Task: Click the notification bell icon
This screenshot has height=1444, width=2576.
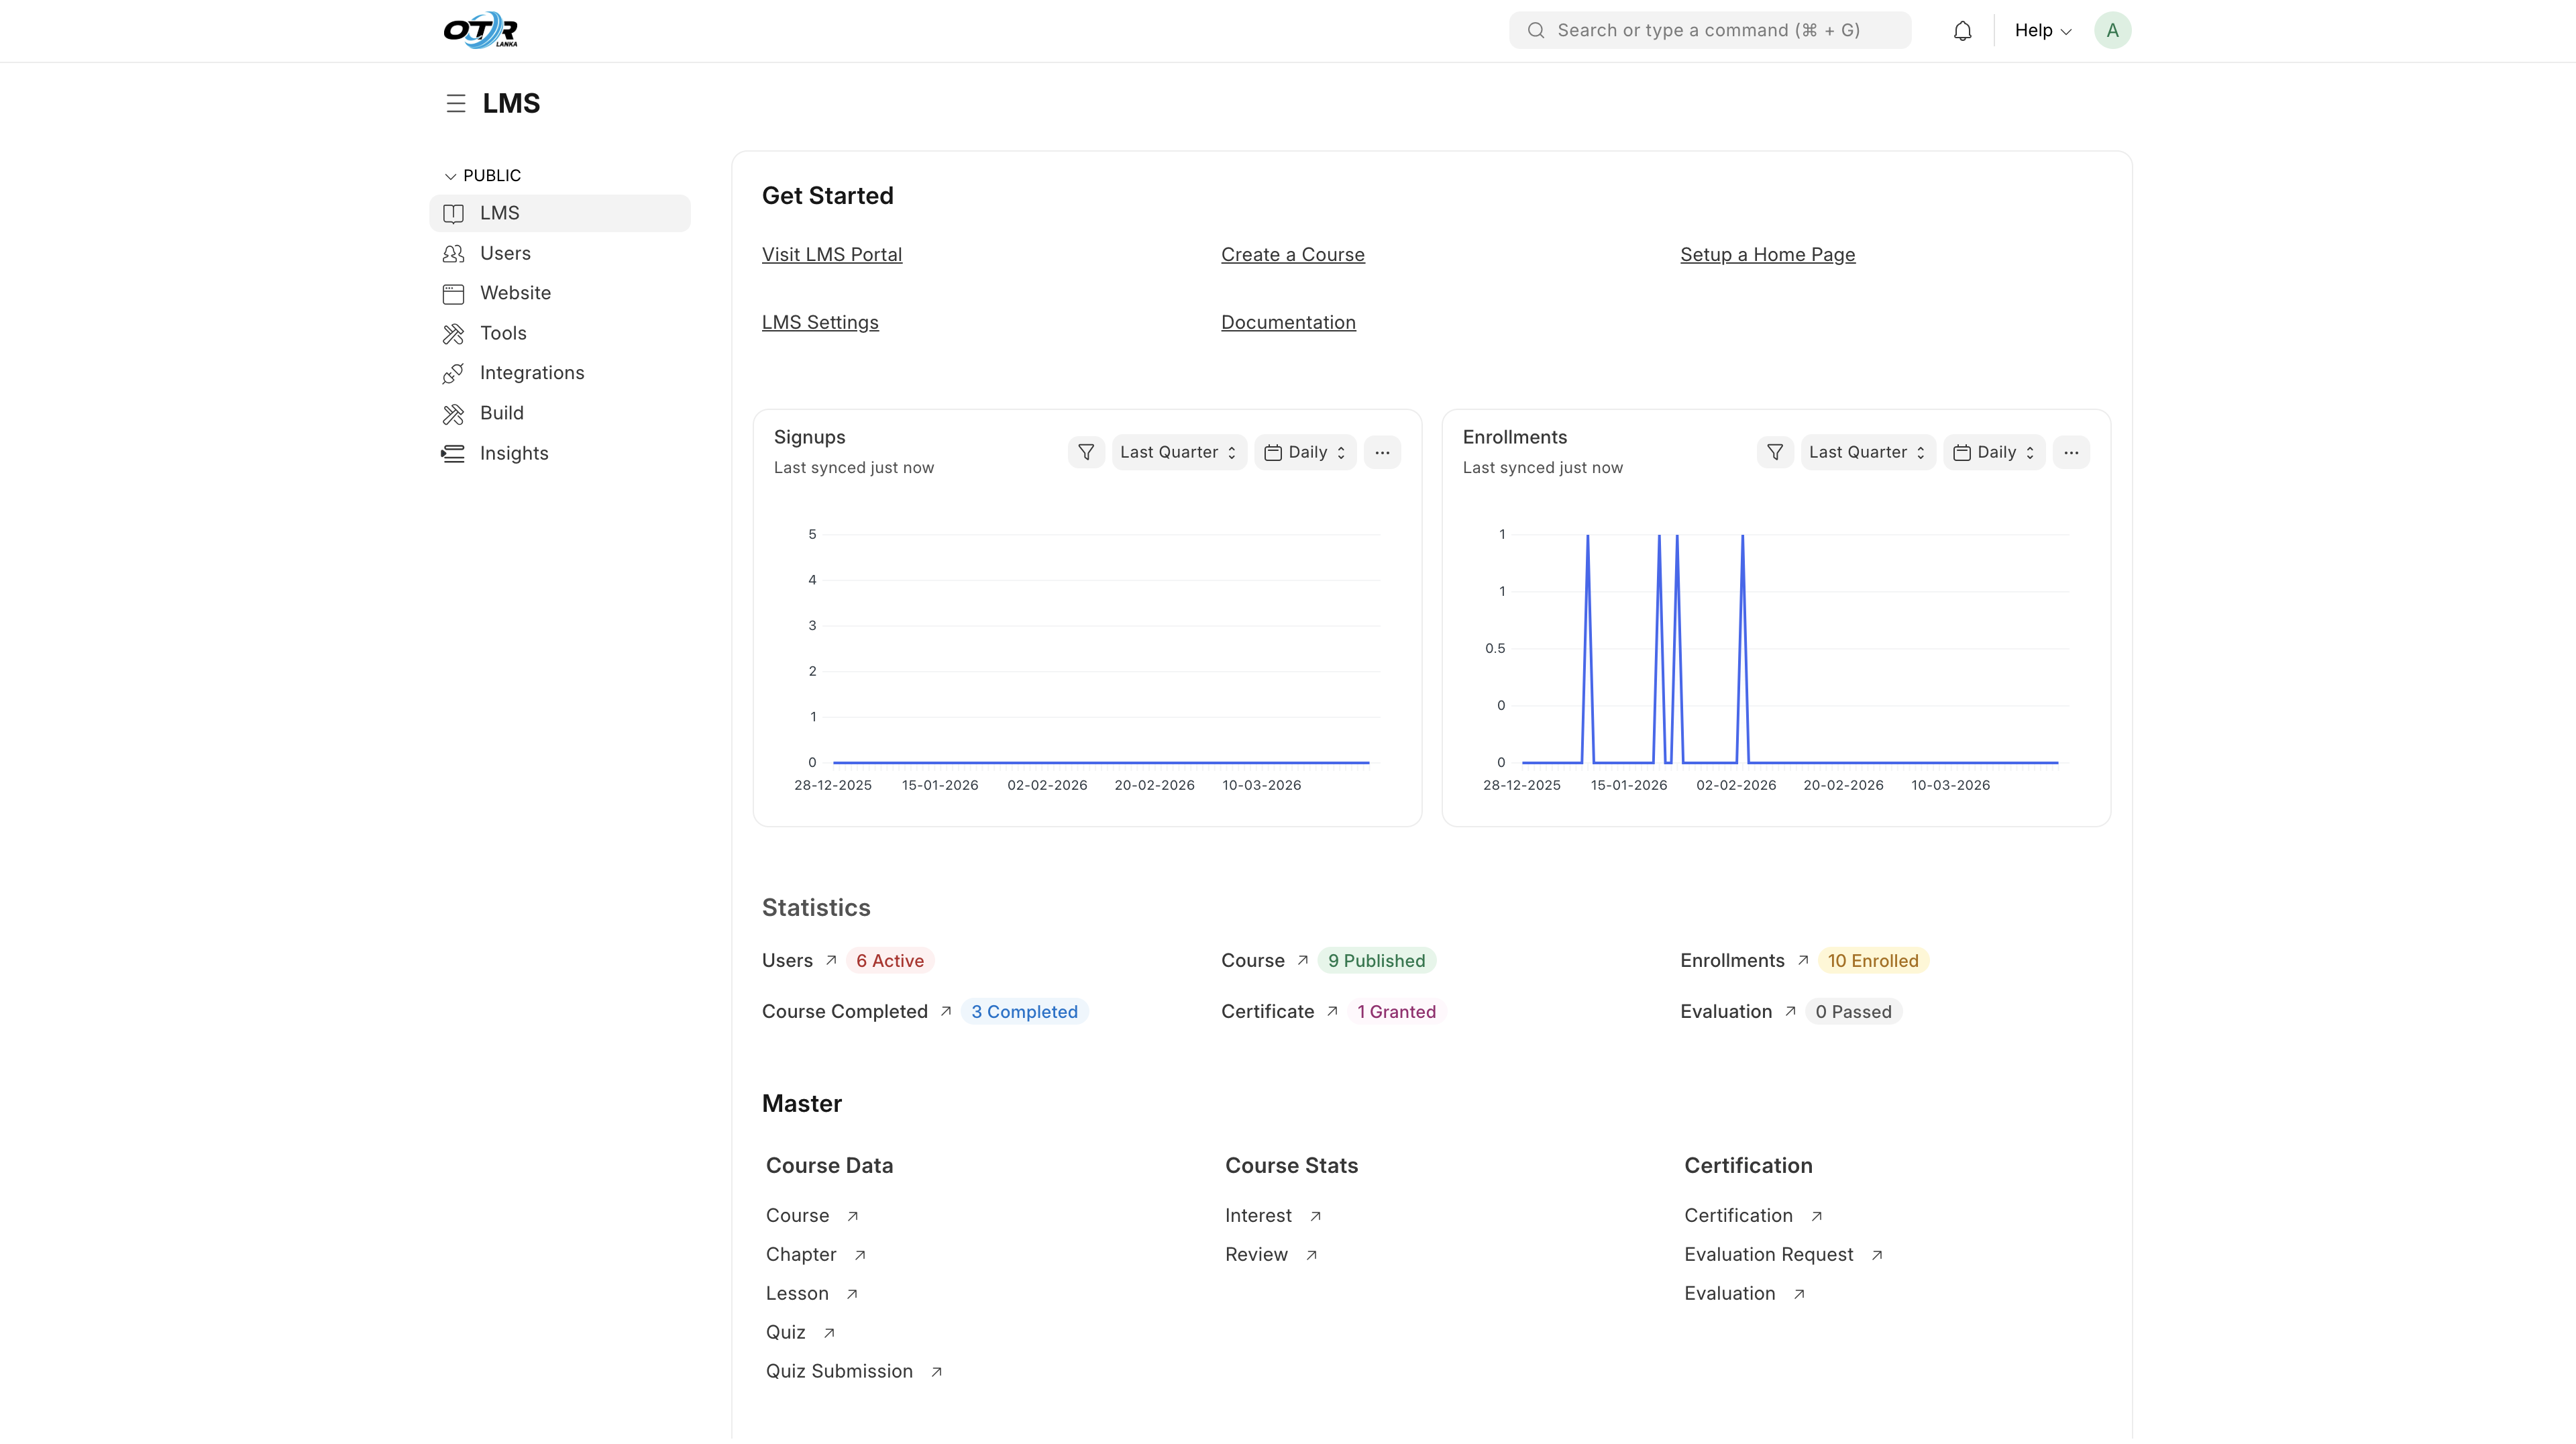Action: point(1962,31)
